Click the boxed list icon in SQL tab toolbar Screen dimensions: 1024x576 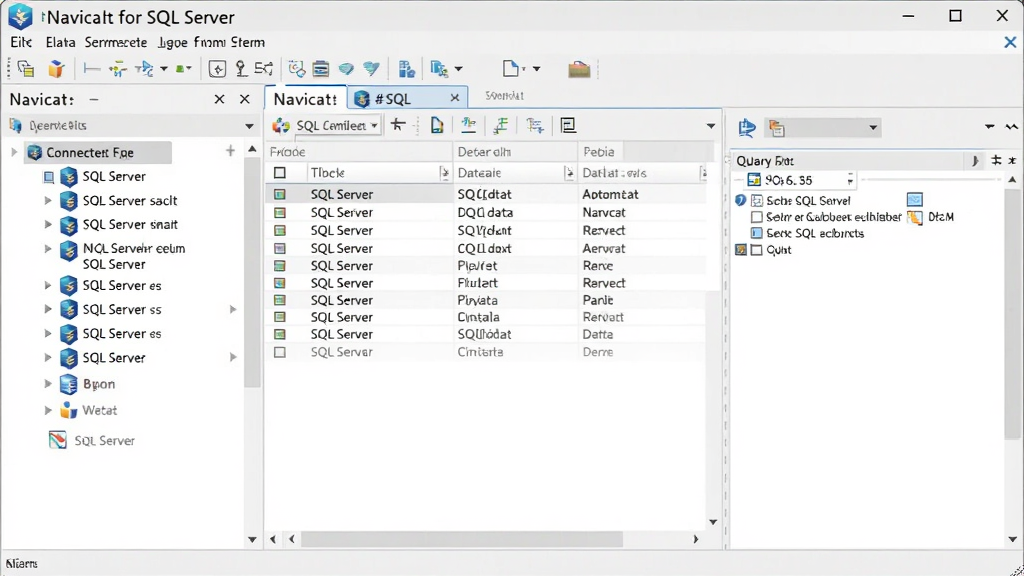coord(568,125)
